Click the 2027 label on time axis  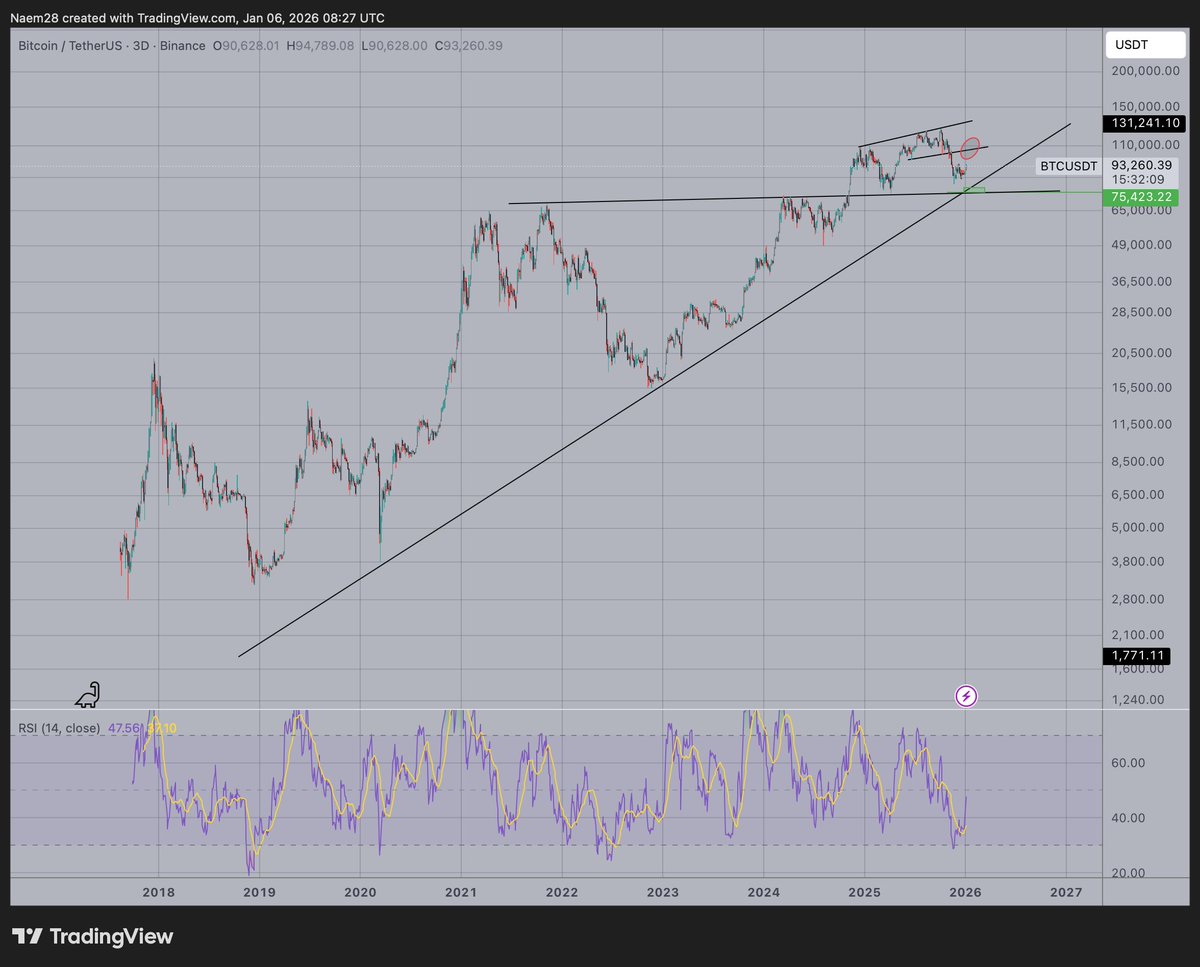(1066, 893)
